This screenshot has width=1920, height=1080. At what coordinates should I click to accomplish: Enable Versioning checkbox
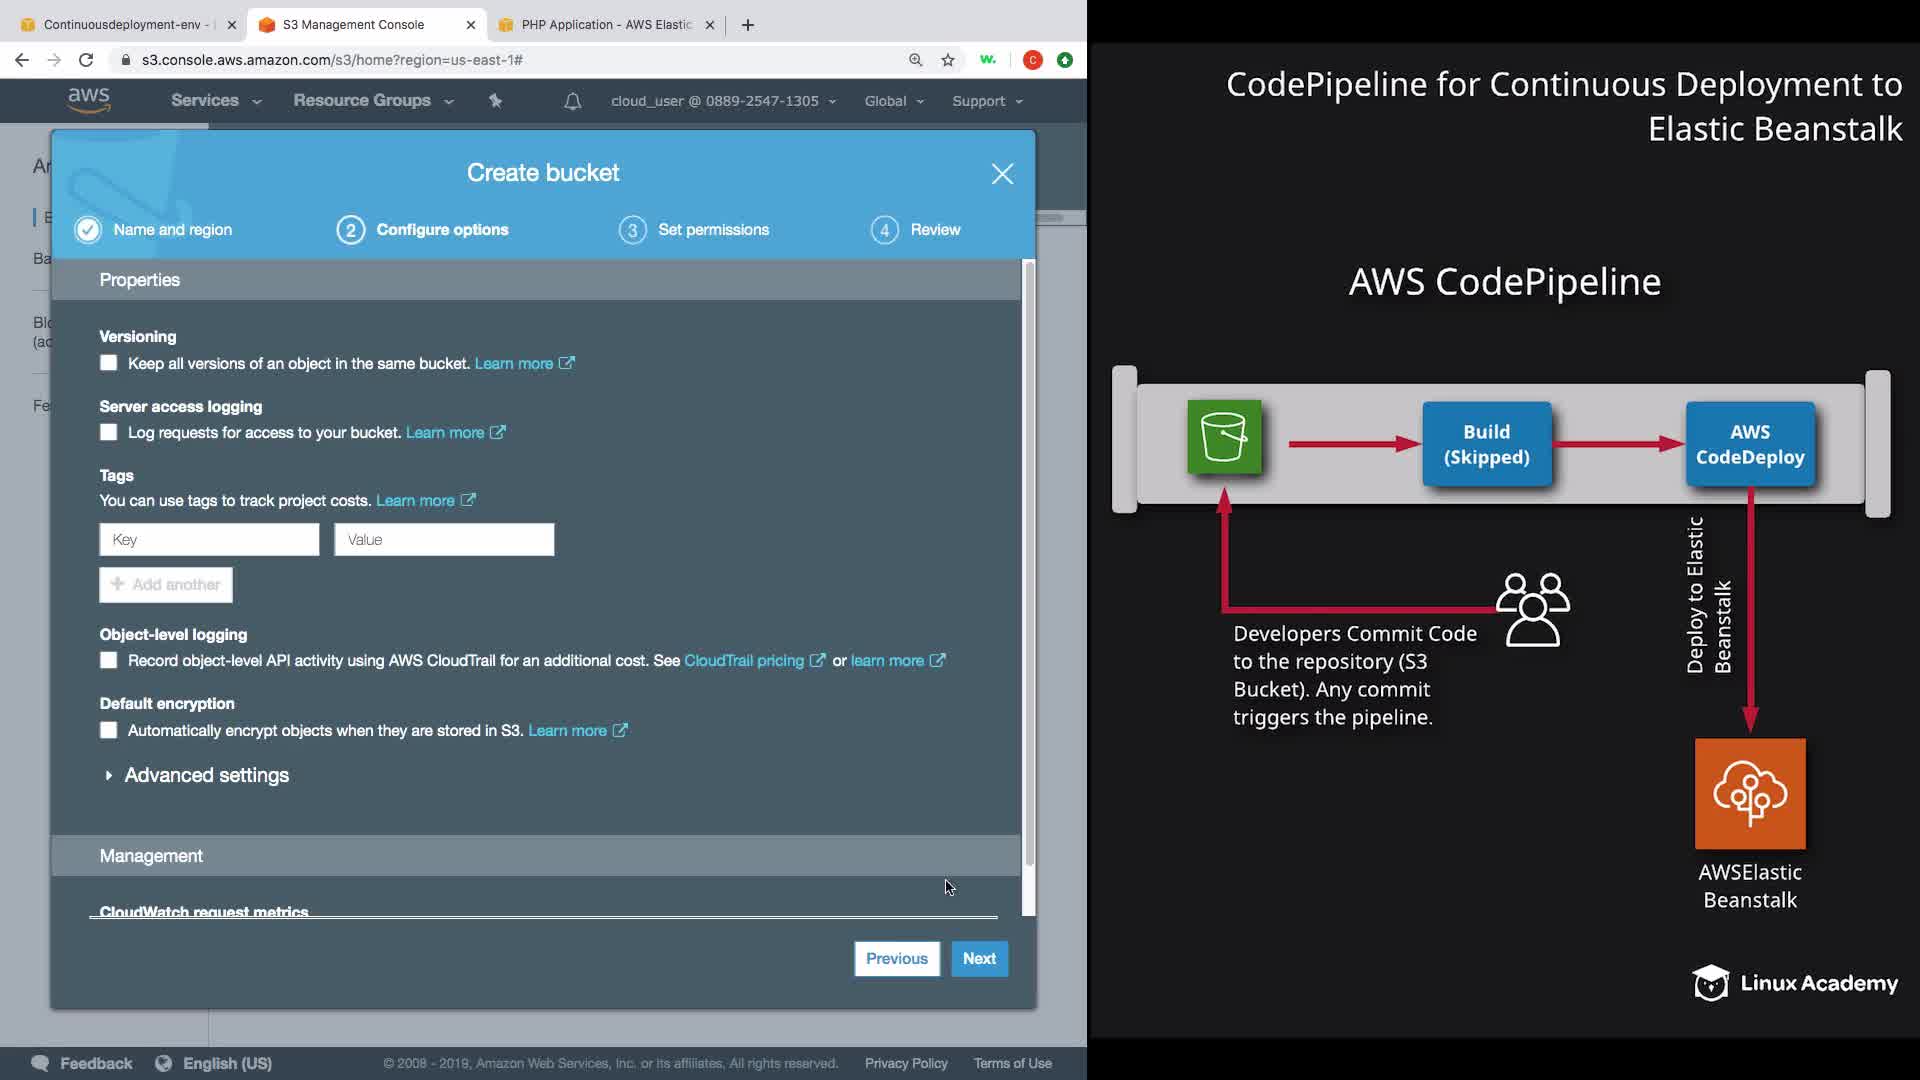[x=108, y=363]
